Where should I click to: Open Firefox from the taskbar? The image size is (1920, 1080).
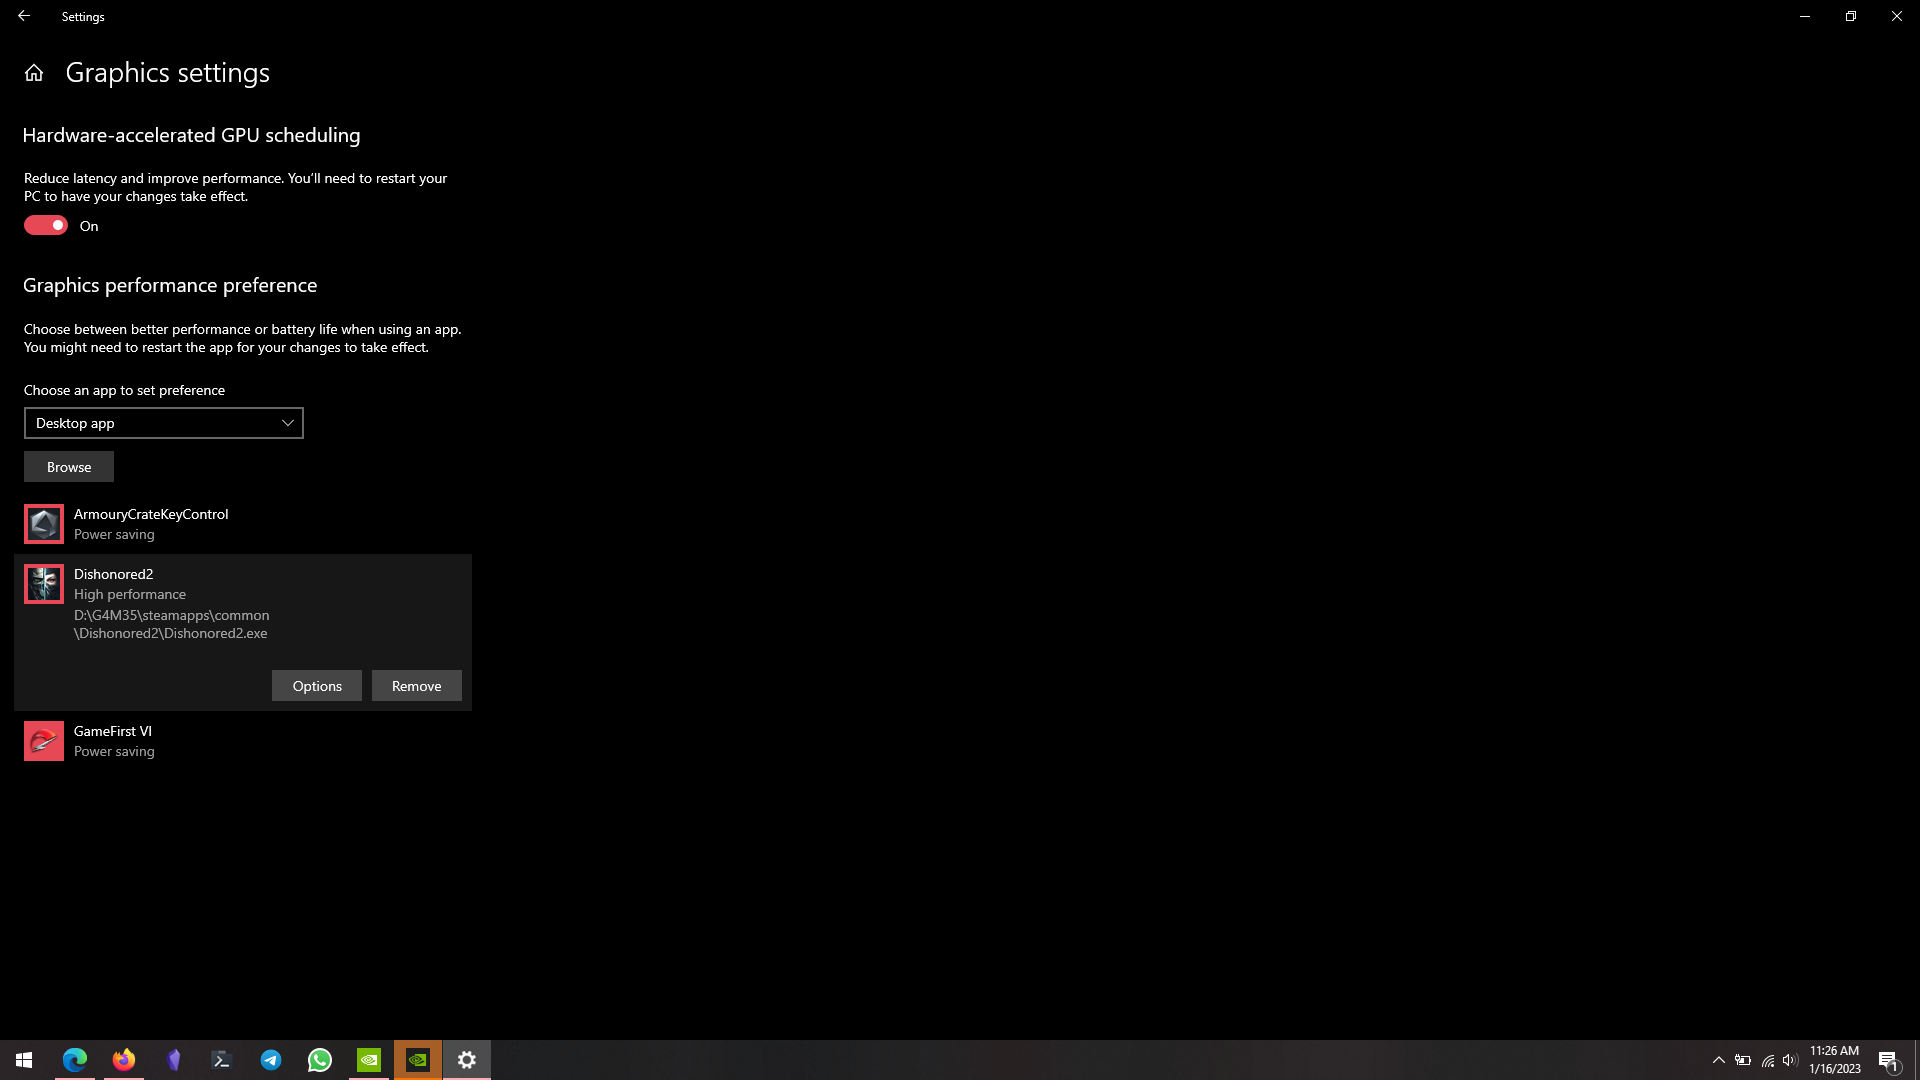click(x=124, y=1060)
